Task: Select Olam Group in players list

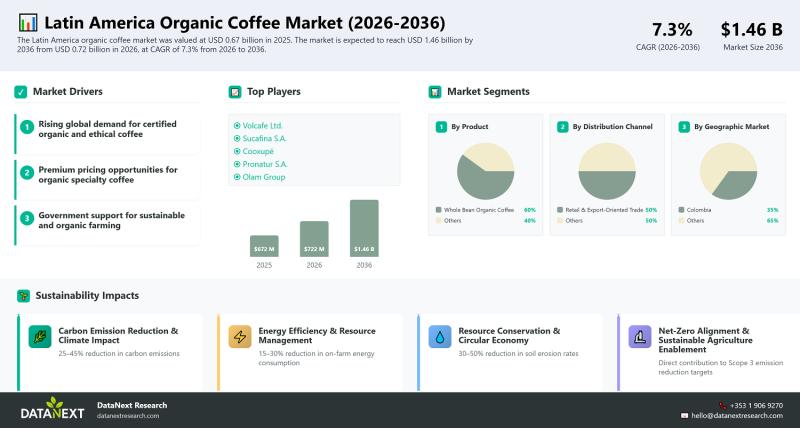Action: [x=261, y=177]
